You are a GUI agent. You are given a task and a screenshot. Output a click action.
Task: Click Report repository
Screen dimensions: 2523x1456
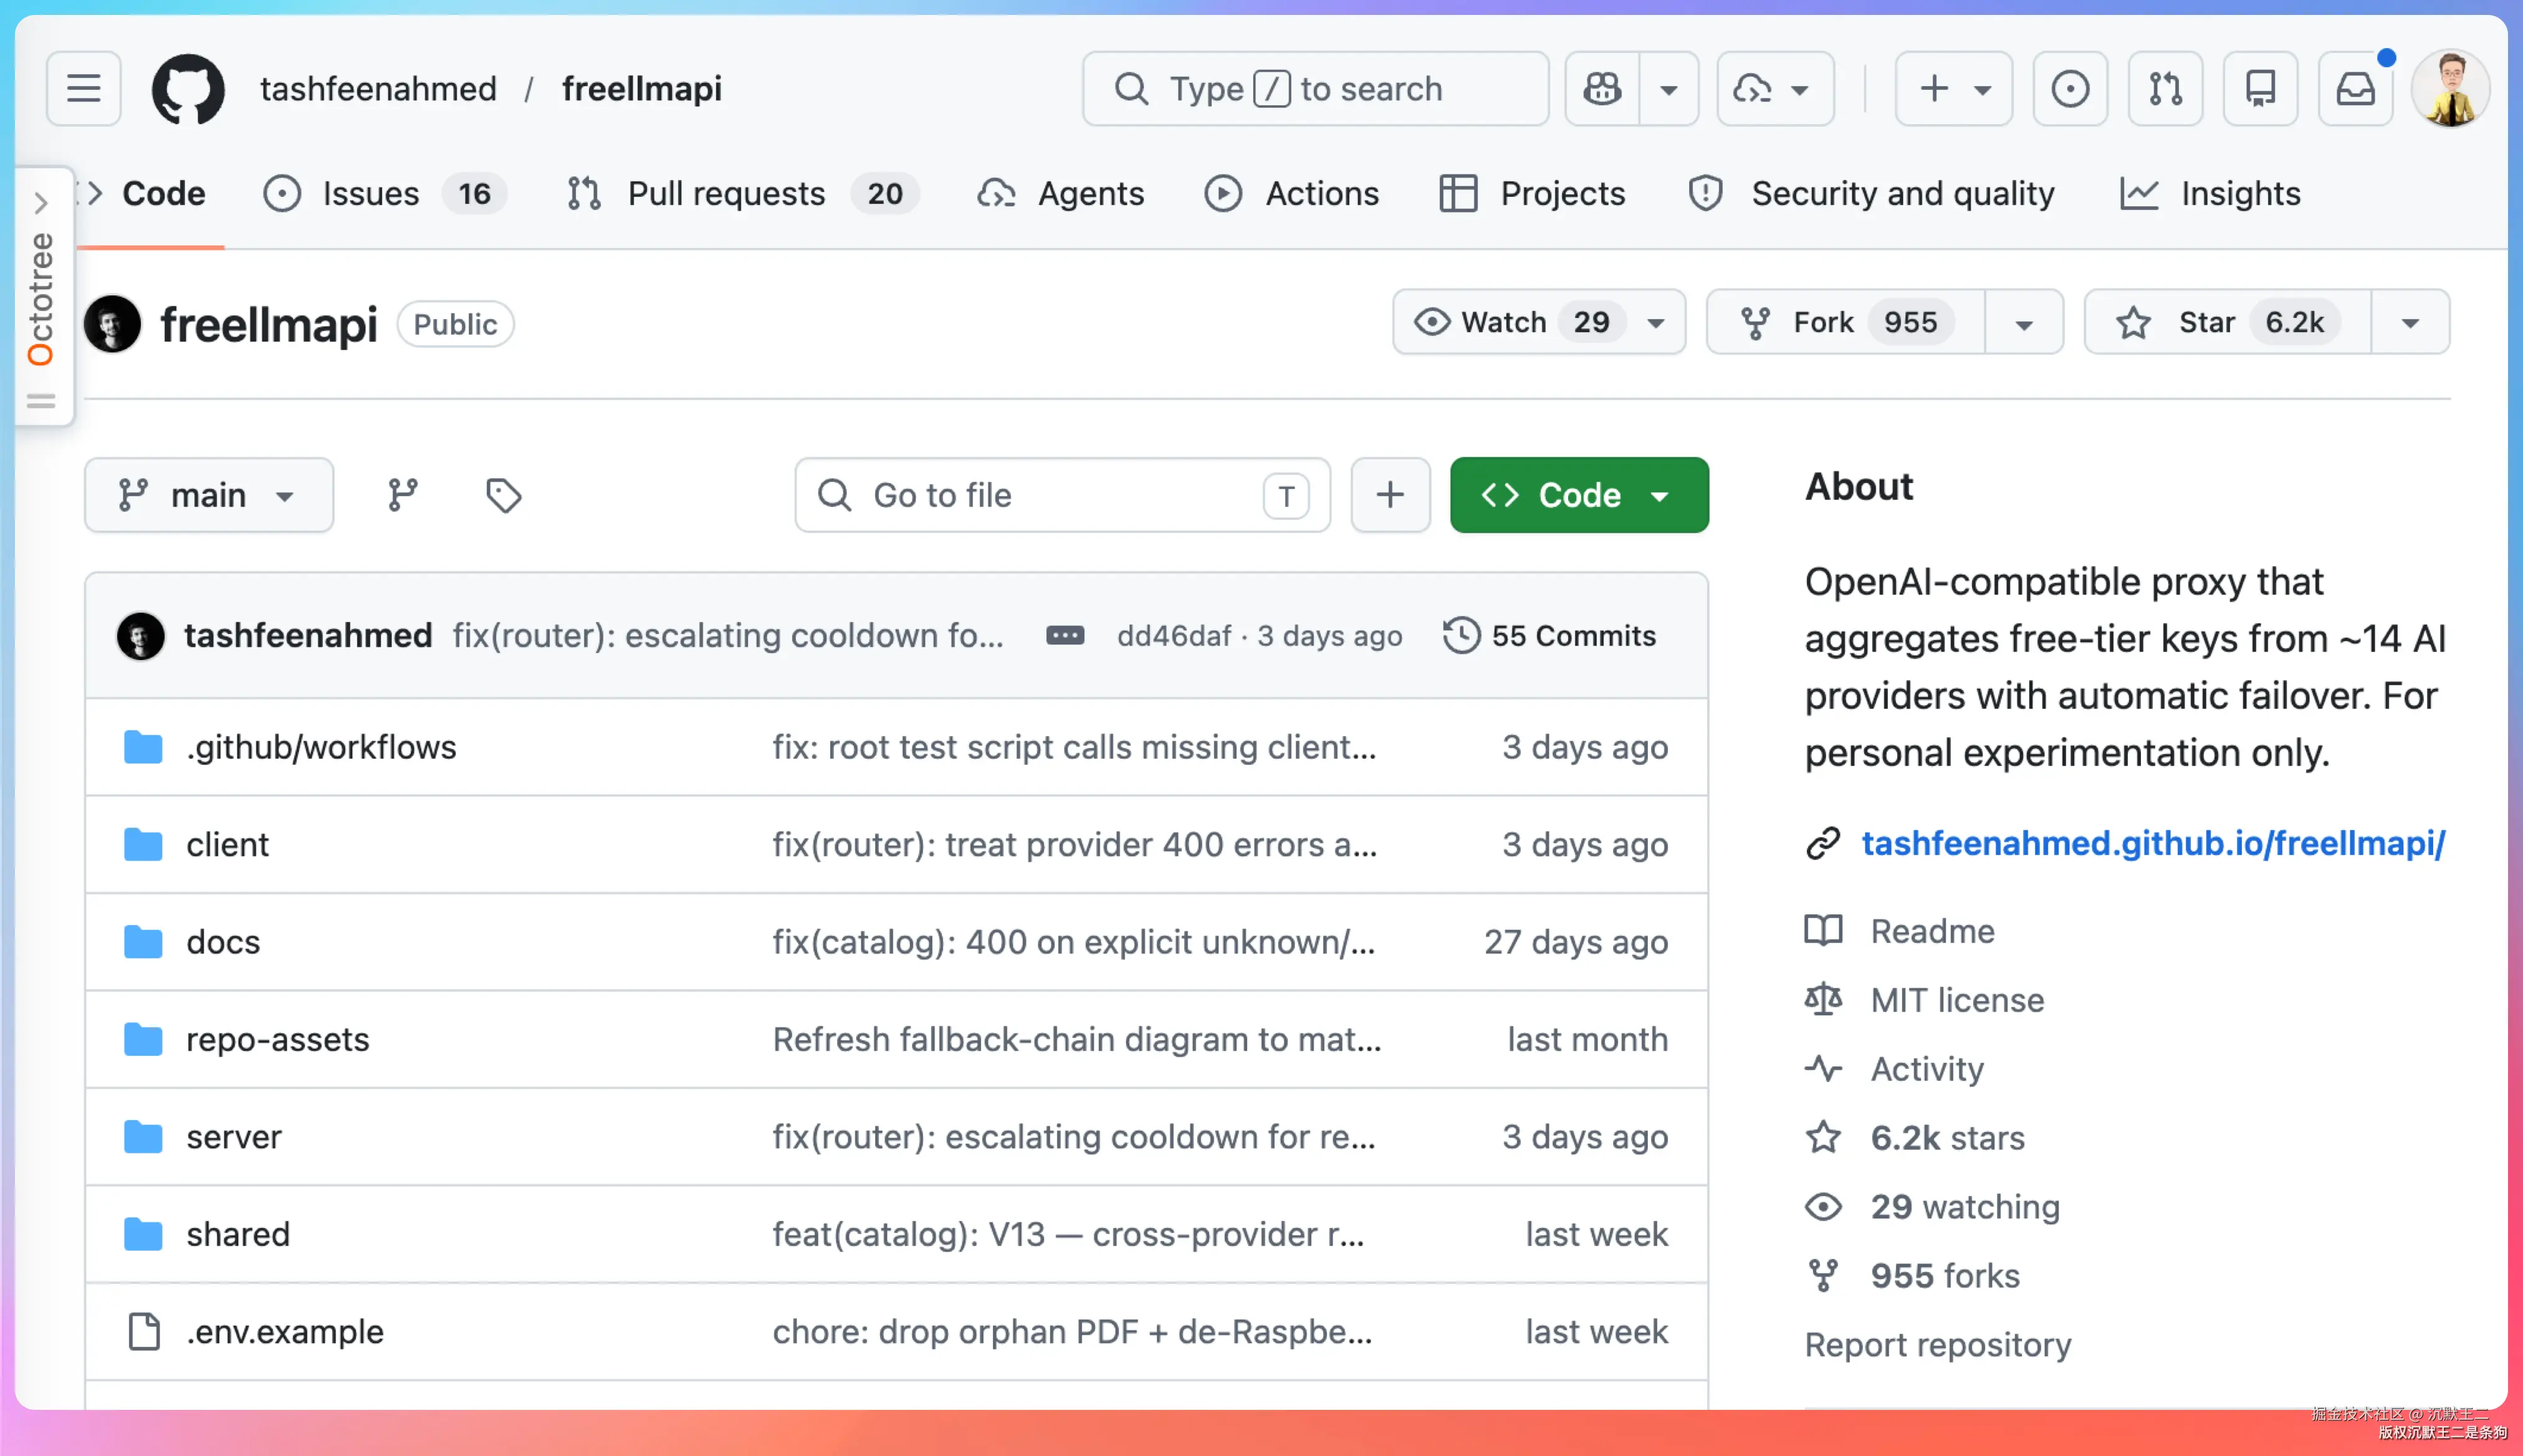point(1938,1345)
